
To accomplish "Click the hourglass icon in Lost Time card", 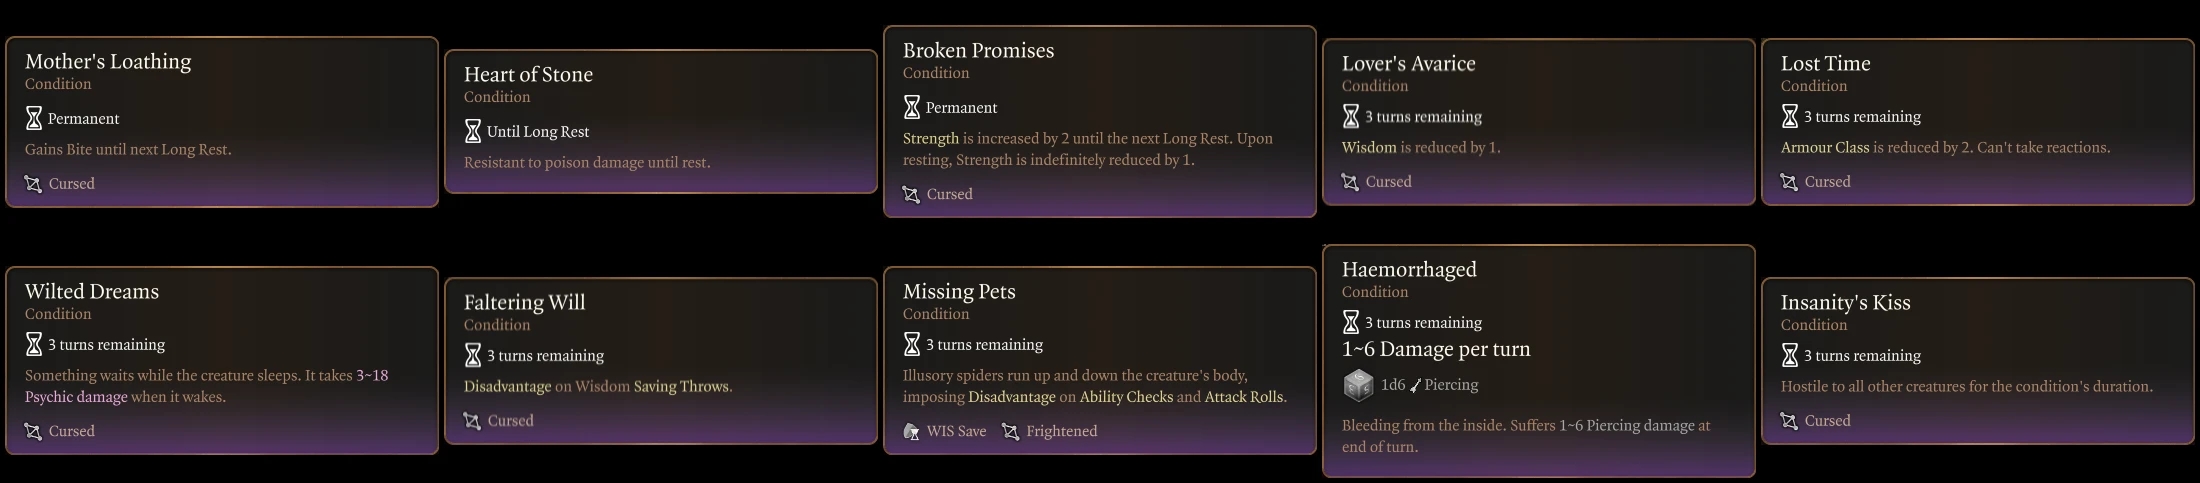I will [1790, 117].
